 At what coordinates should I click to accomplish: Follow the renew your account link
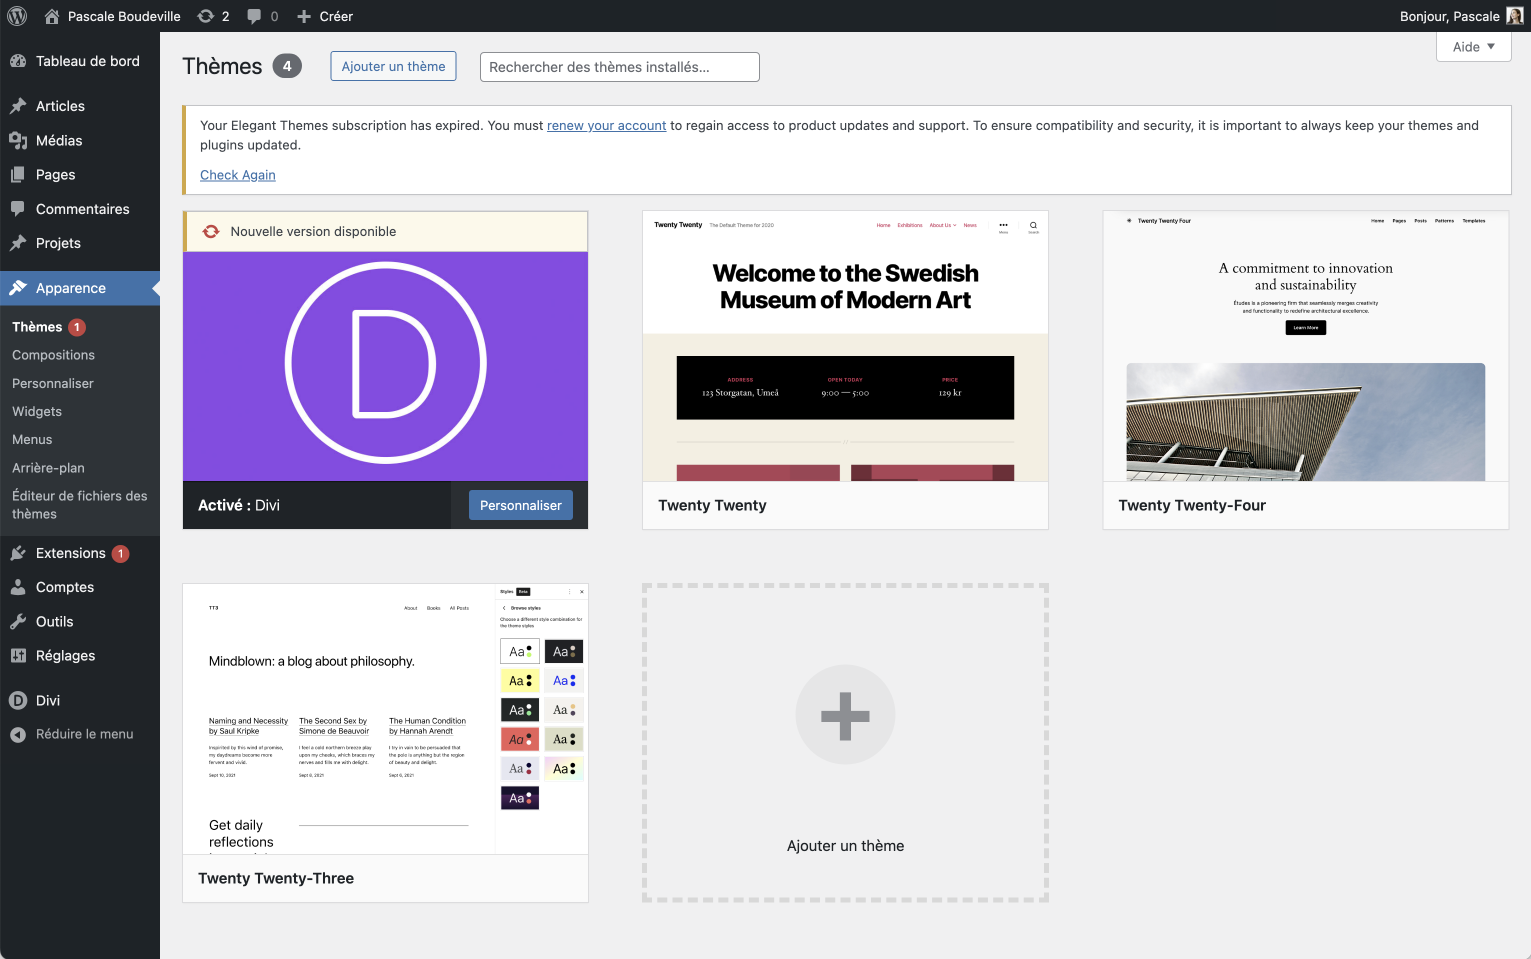click(x=606, y=125)
